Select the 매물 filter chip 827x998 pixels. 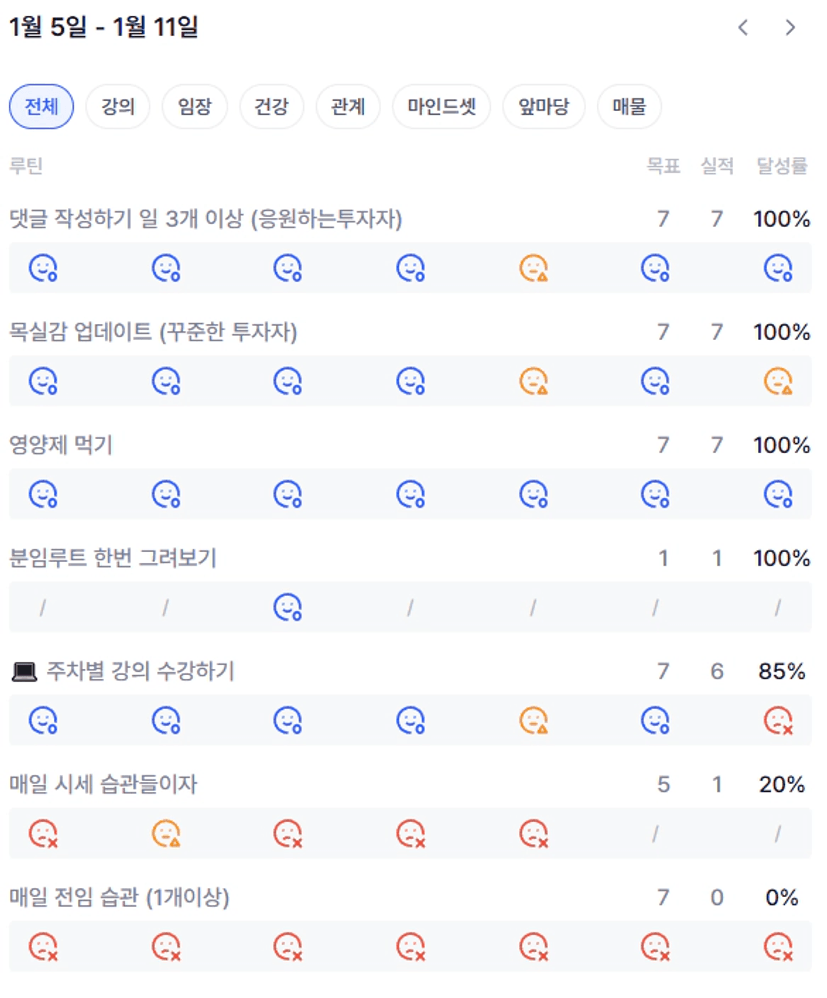(629, 107)
